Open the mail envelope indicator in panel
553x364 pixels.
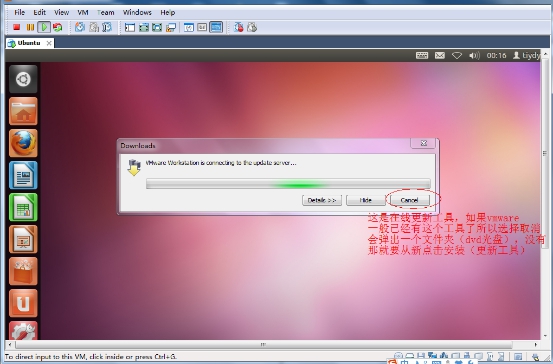point(439,55)
